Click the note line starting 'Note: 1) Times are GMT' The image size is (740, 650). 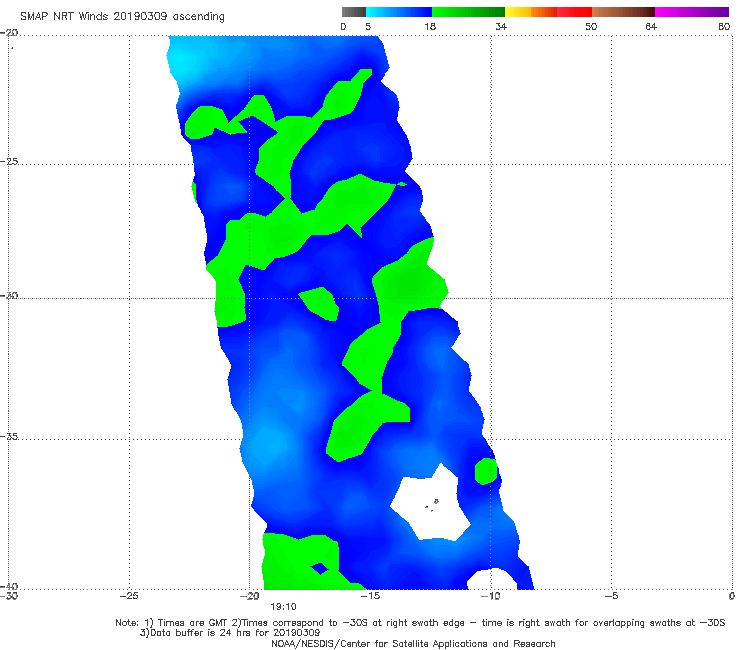[x=420, y=623]
